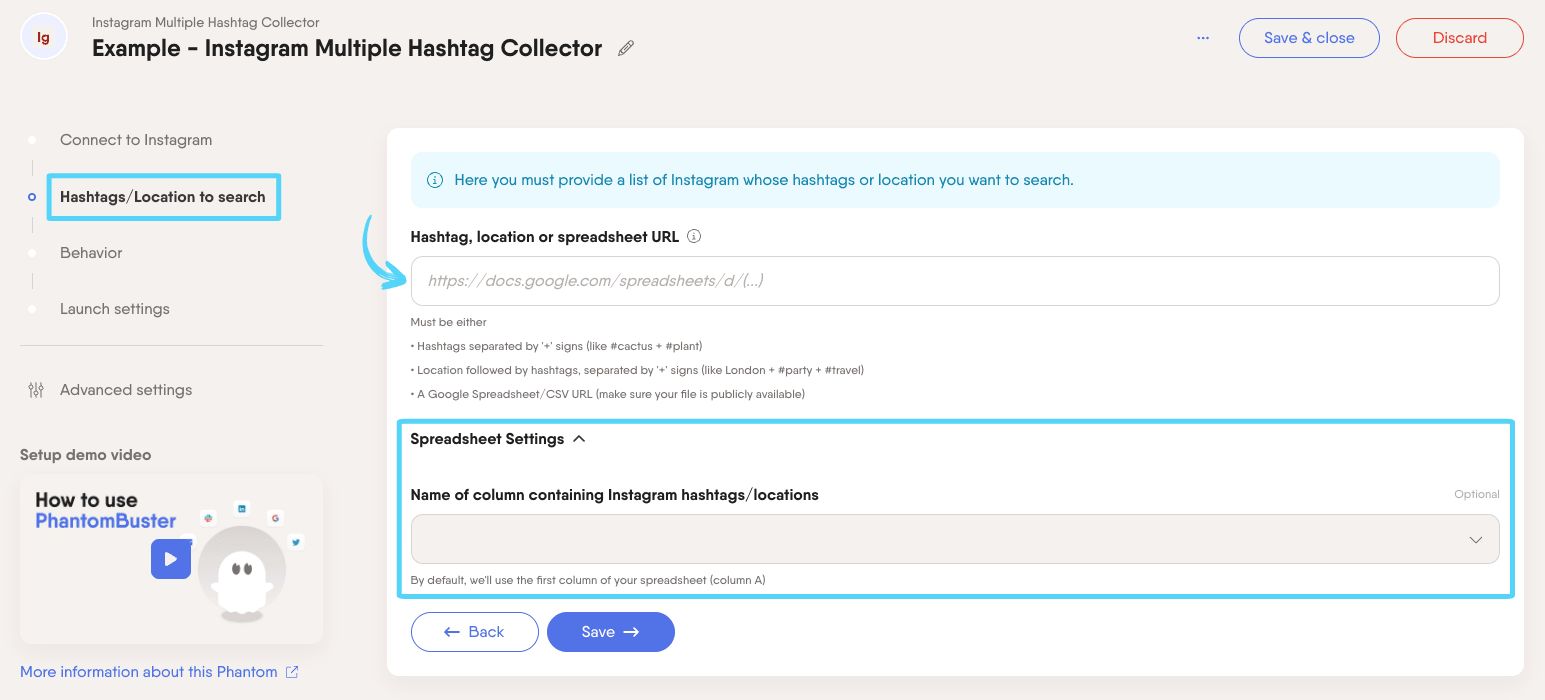Select the Connect to Instagram step indicator
The height and width of the screenshot is (700, 1545).
pos(136,140)
